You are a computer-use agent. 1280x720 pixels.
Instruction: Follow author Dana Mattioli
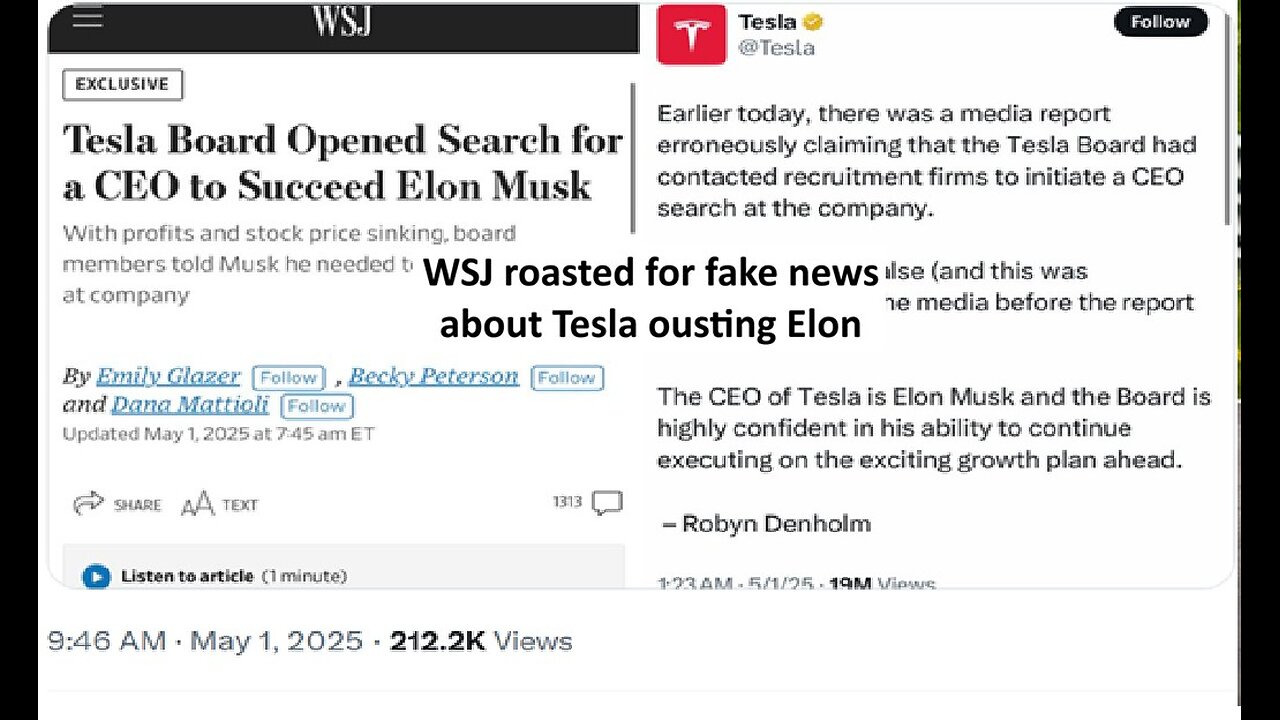[x=317, y=406]
